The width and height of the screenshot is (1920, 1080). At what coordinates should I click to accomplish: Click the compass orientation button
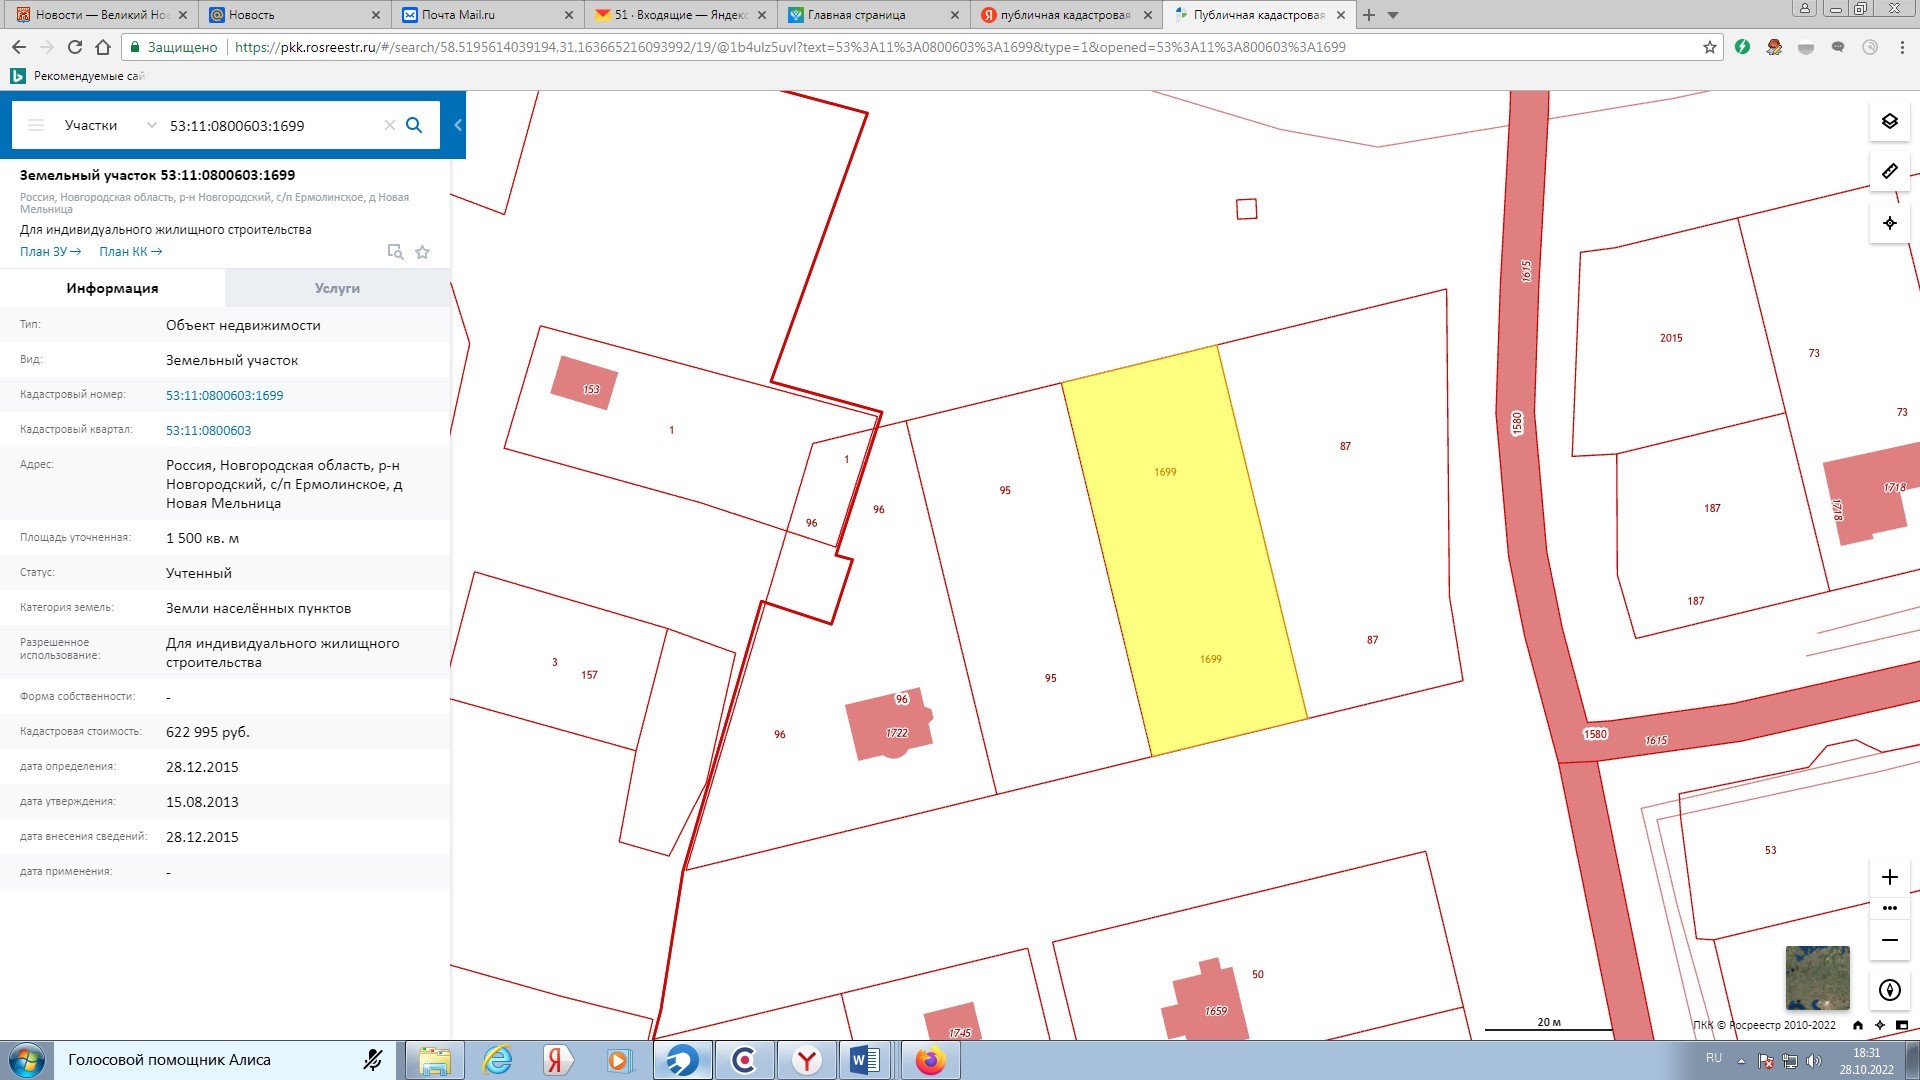tap(1889, 990)
